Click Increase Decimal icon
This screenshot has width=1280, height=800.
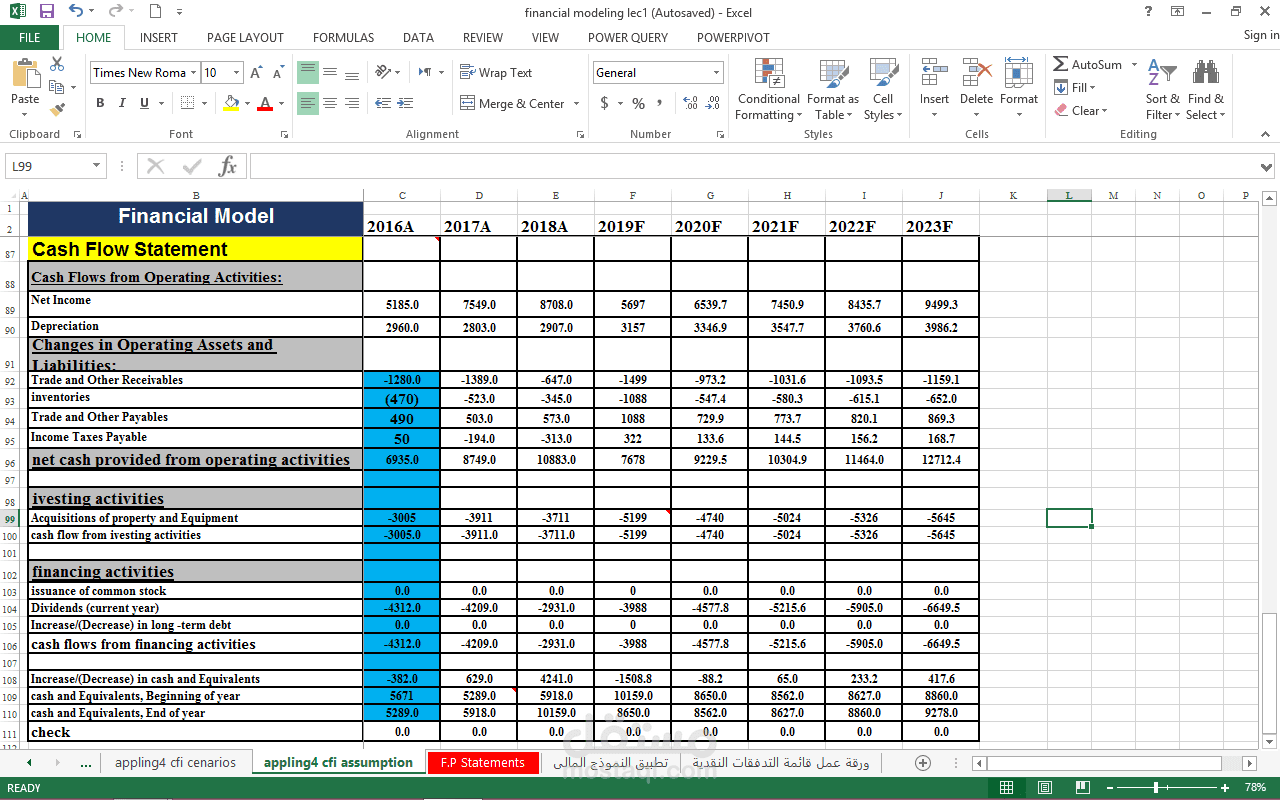click(x=691, y=103)
